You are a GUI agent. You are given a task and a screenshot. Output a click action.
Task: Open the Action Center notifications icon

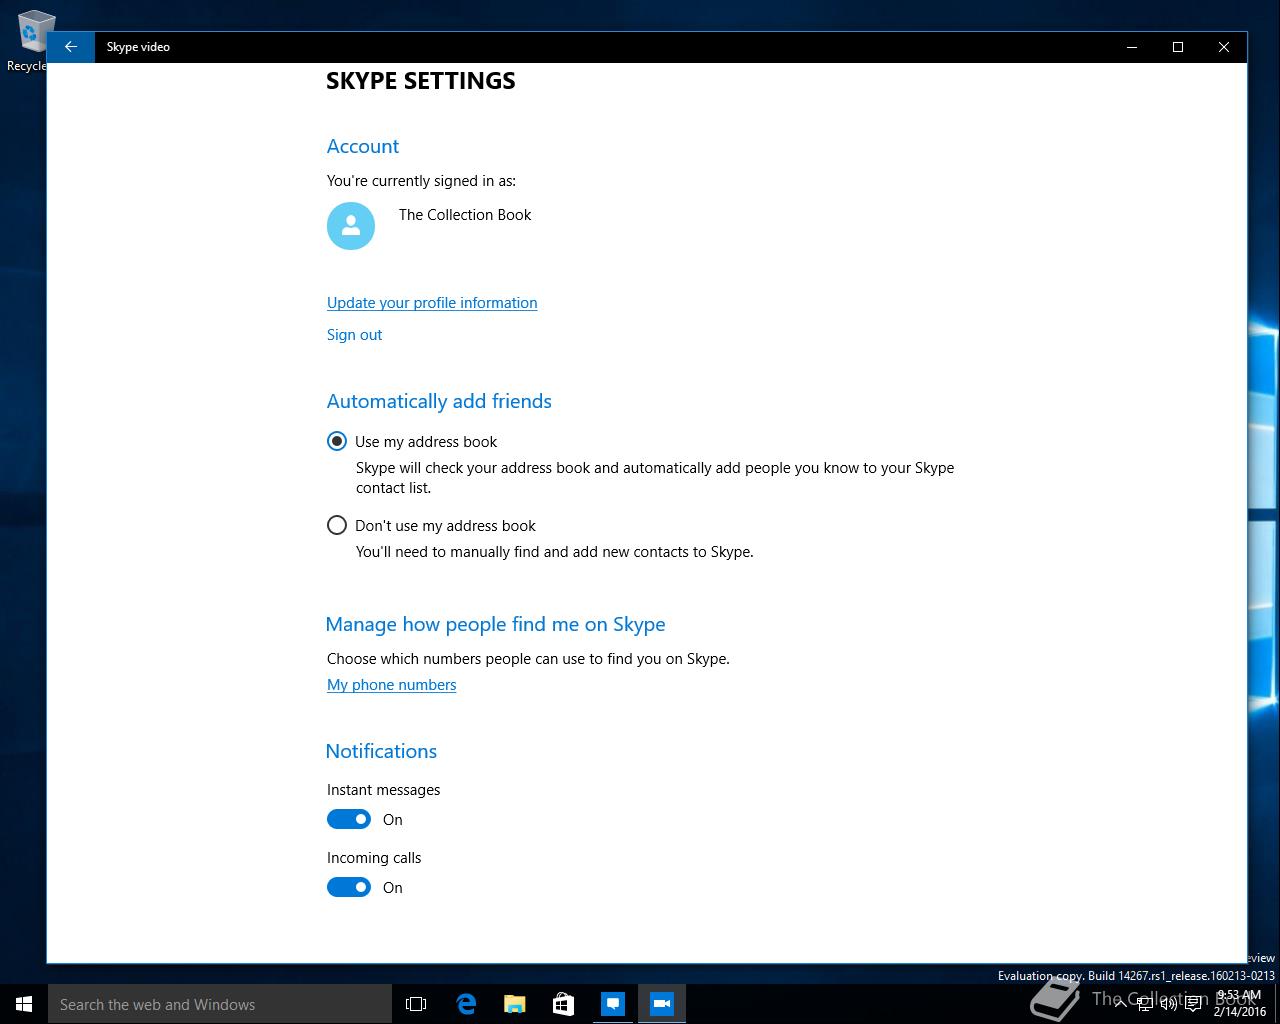click(x=1193, y=1004)
